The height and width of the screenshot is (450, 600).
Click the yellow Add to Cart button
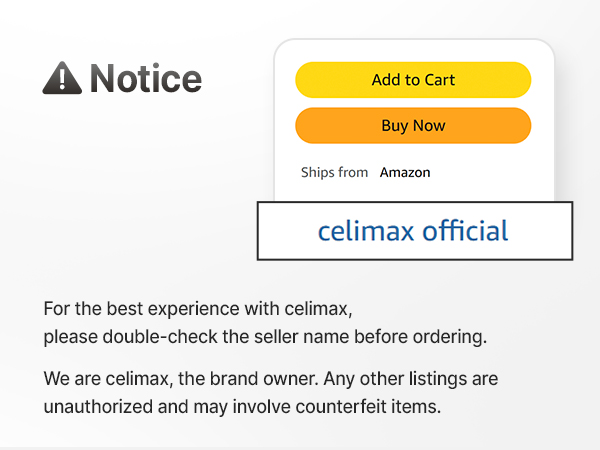pyautogui.click(x=413, y=80)
